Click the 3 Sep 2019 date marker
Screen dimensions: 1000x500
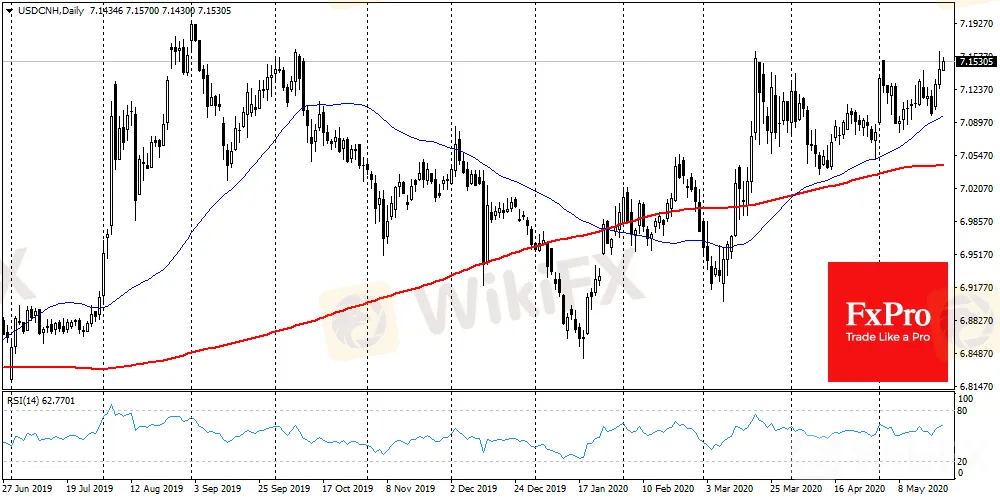point(217,489)
